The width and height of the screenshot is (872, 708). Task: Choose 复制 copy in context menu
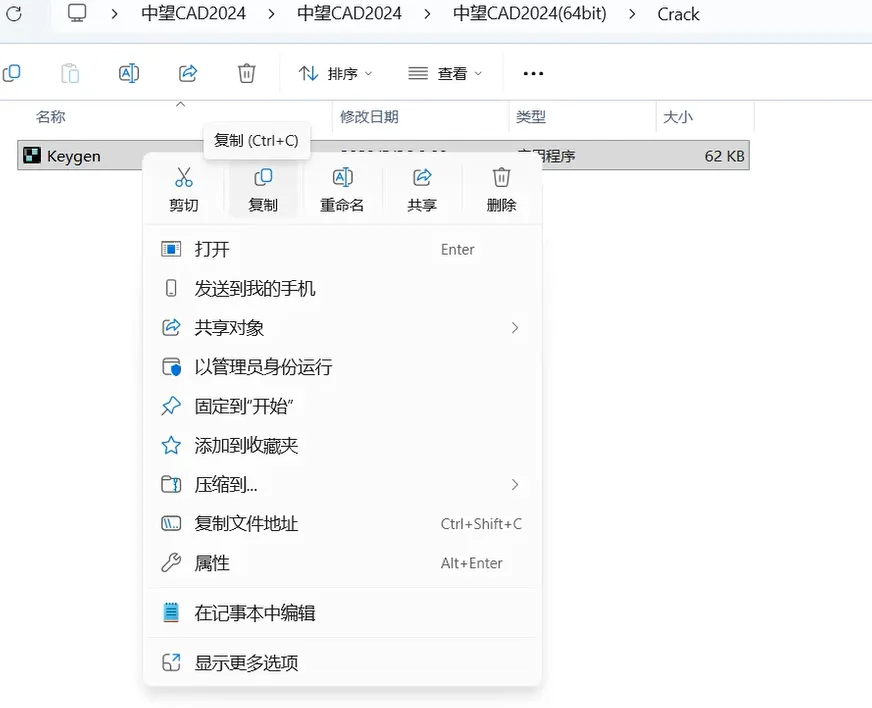[262, 190]
